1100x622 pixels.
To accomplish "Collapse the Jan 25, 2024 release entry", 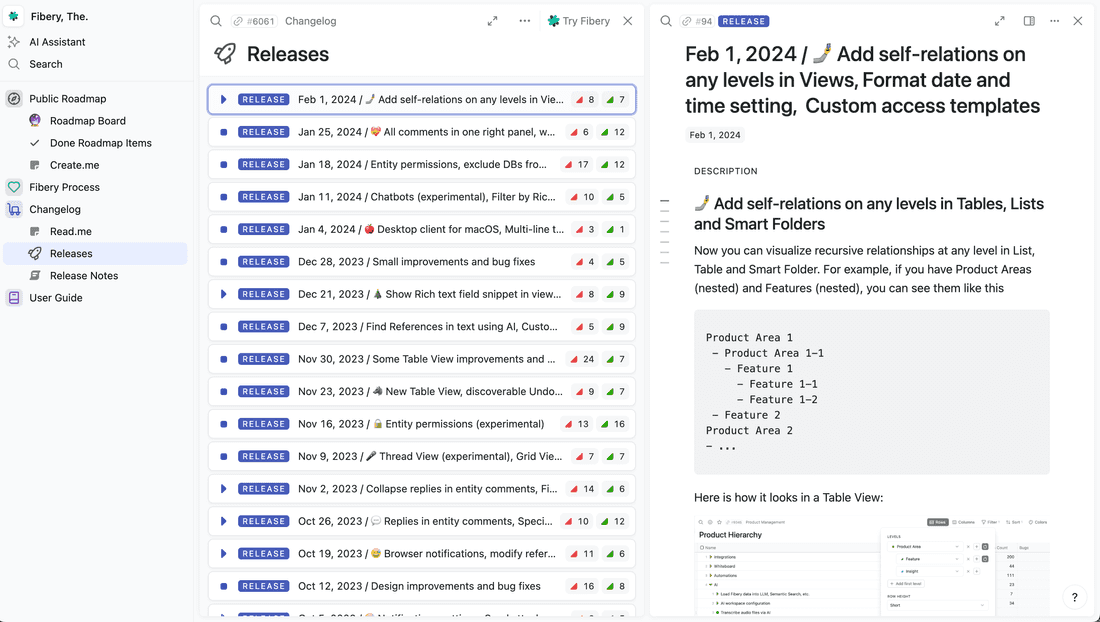I will pyautogui.click(x=223, y=132).
